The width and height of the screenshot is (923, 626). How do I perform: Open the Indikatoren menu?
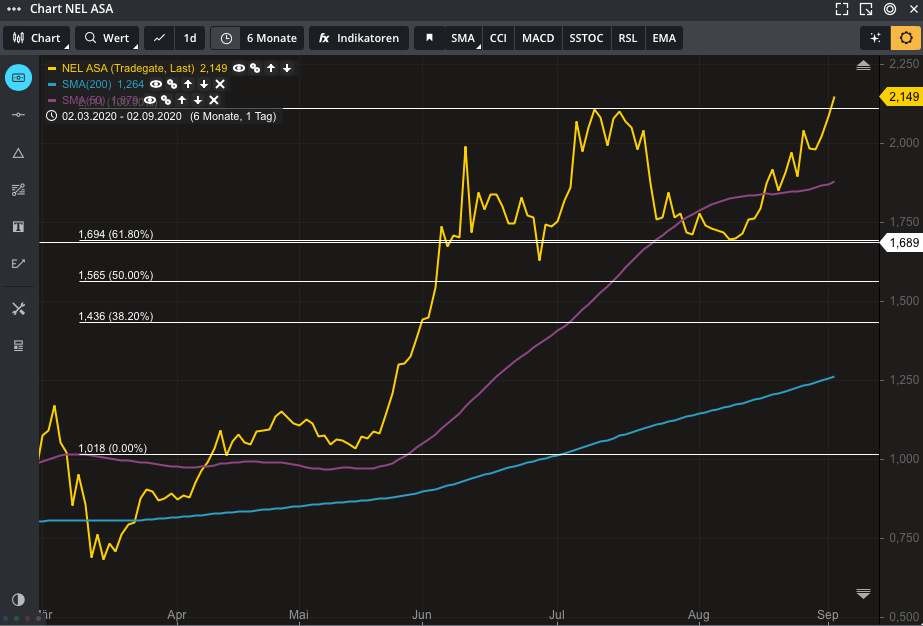(x=358, y=39)
